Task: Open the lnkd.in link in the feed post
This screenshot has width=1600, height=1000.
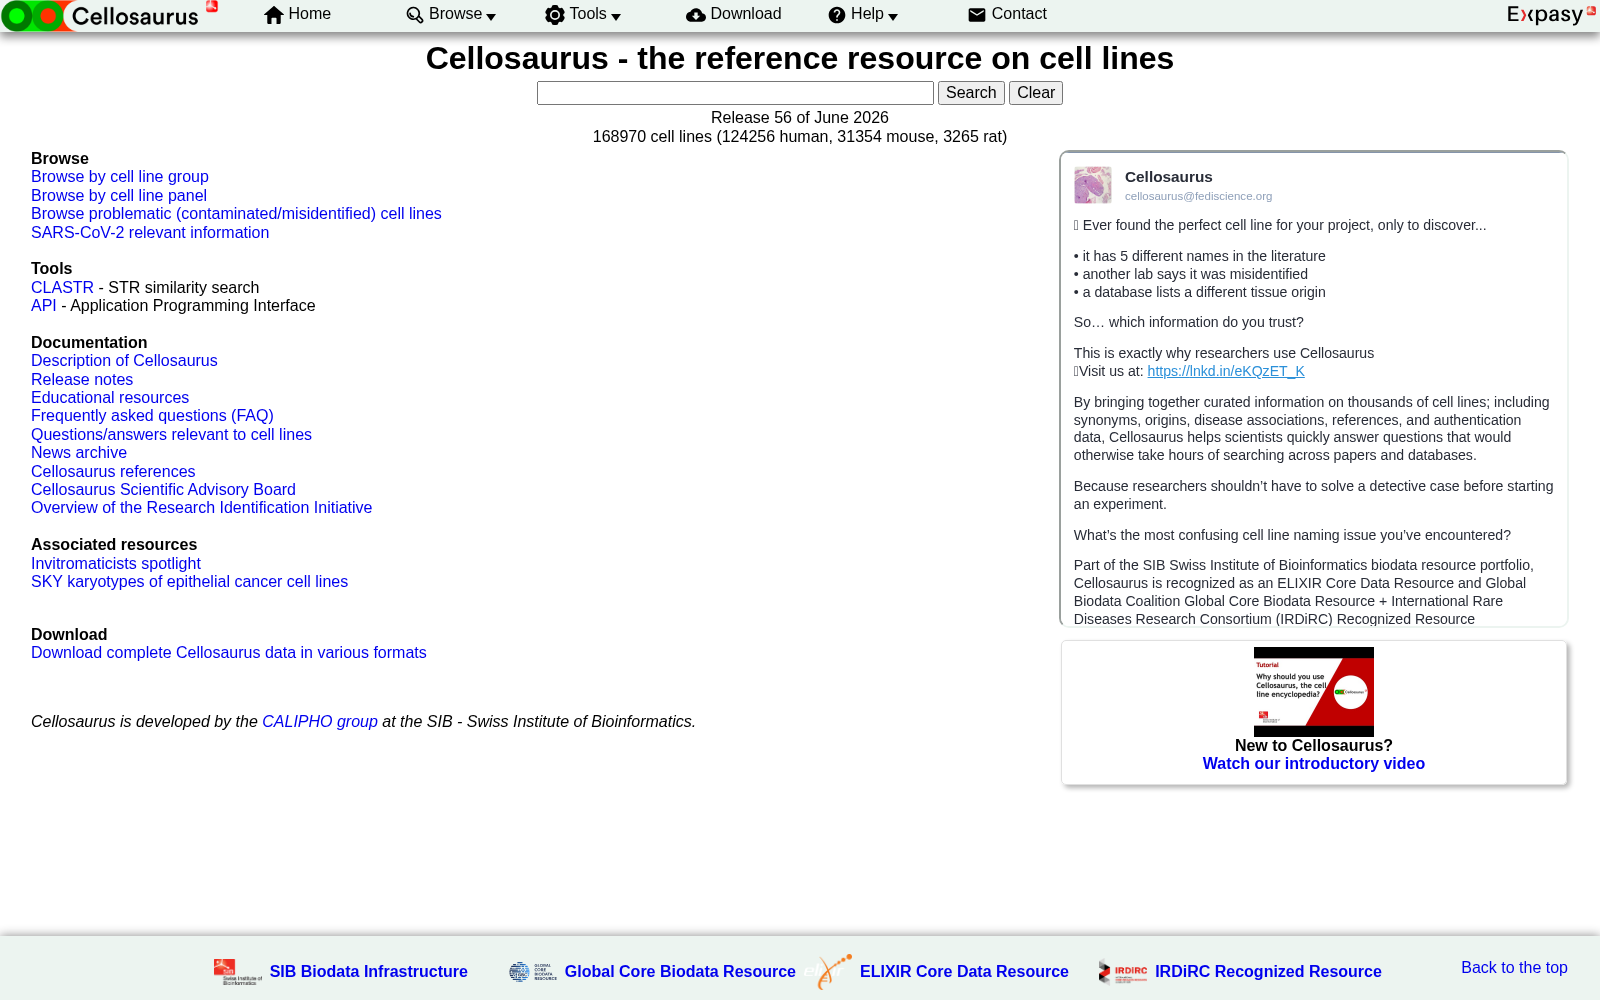Action: [1226, 371]
